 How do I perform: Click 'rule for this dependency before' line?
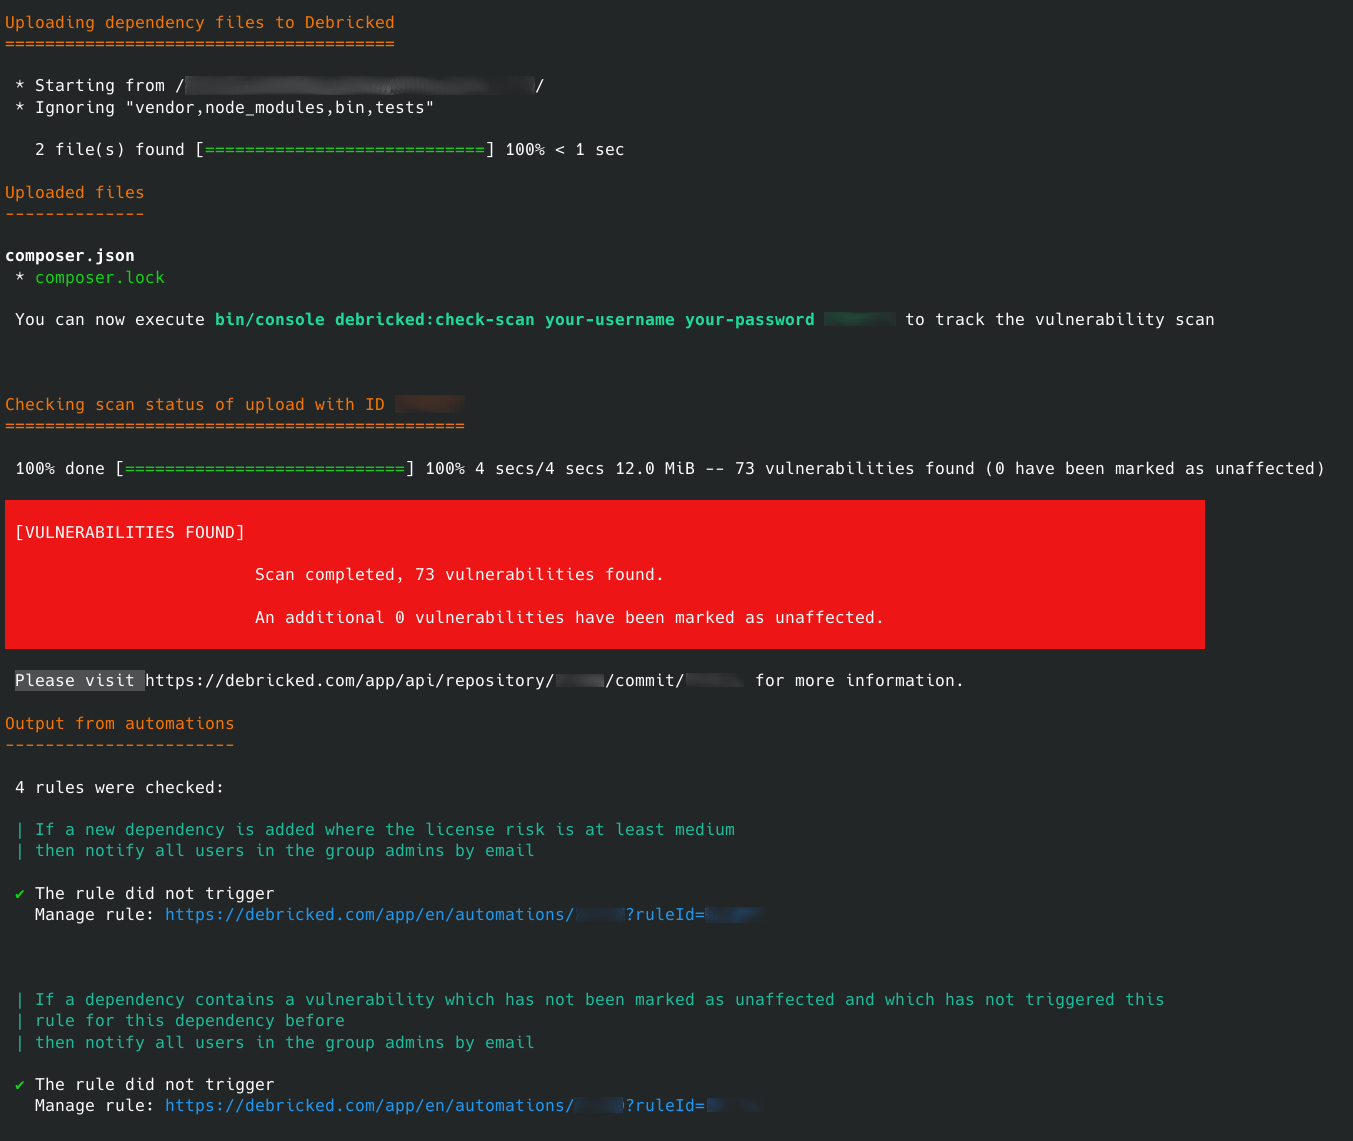pos(190,1020)
